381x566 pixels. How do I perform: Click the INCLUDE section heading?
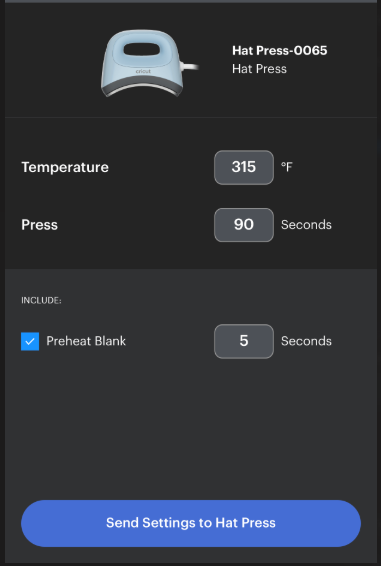click(x=41, y=300)
